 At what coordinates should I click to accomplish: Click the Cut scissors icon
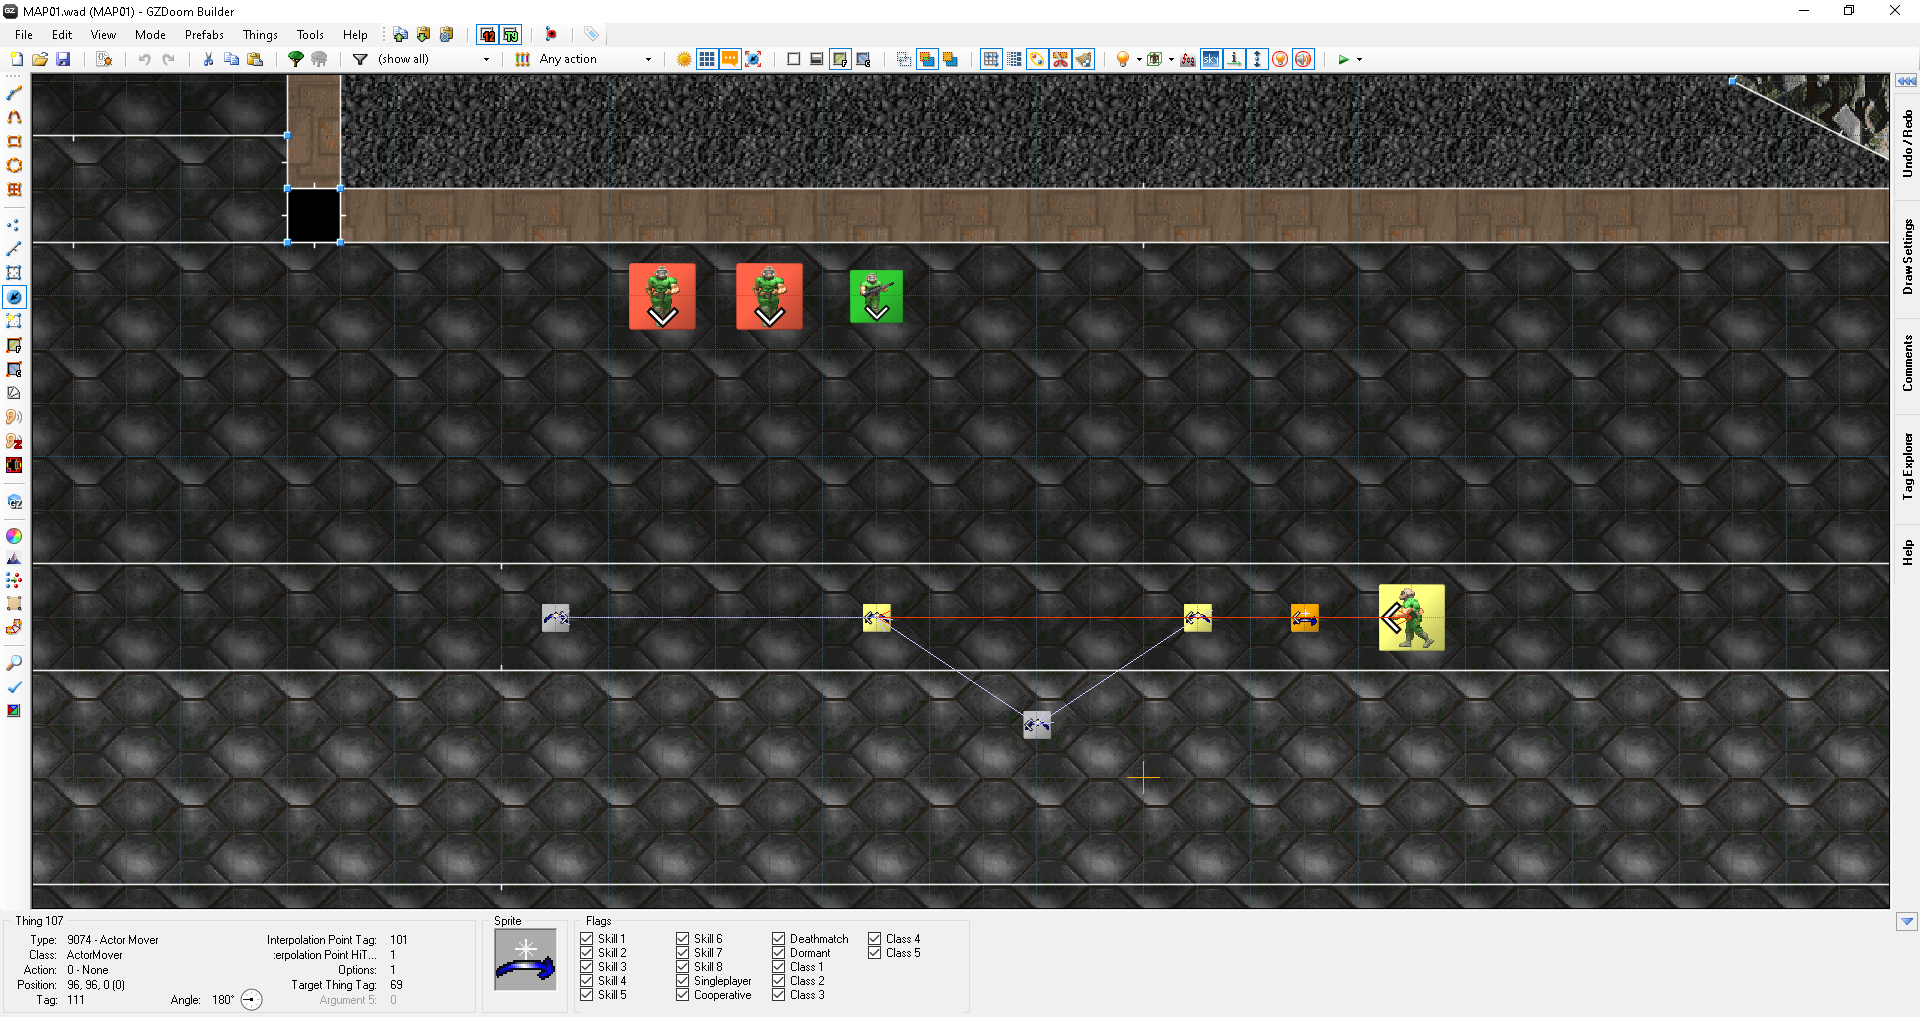(x=208, y=59)
